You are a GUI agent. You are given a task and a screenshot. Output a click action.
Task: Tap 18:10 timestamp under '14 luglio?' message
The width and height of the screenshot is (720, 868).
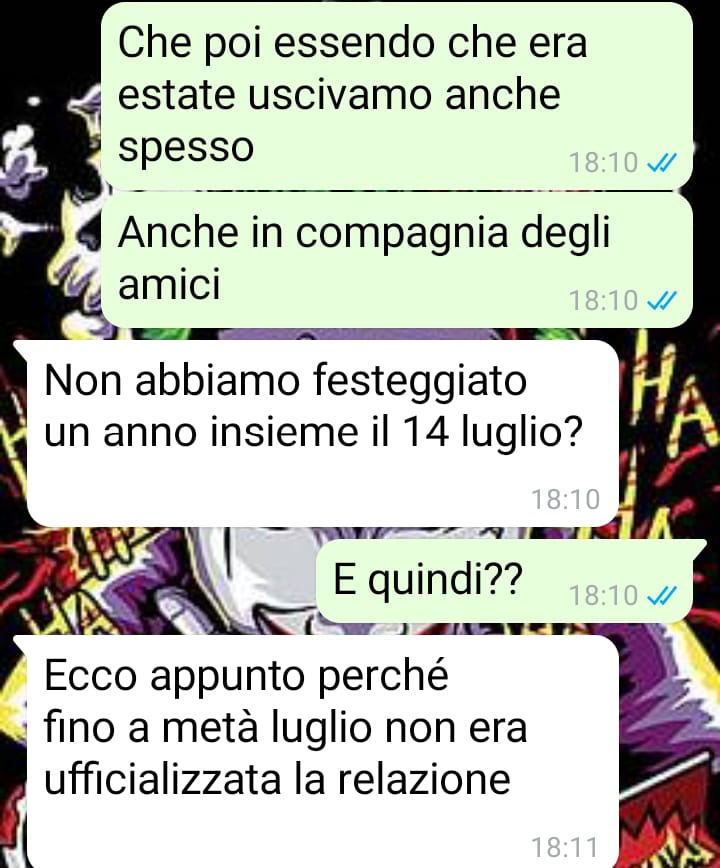click(566, 499)
